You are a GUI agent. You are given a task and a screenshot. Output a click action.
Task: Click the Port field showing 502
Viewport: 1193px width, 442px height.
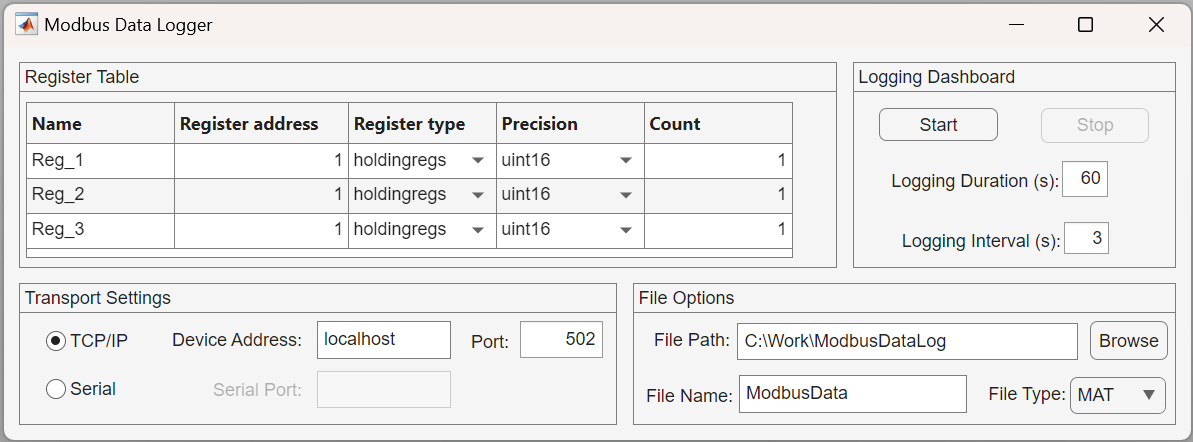tap(562, 339)
